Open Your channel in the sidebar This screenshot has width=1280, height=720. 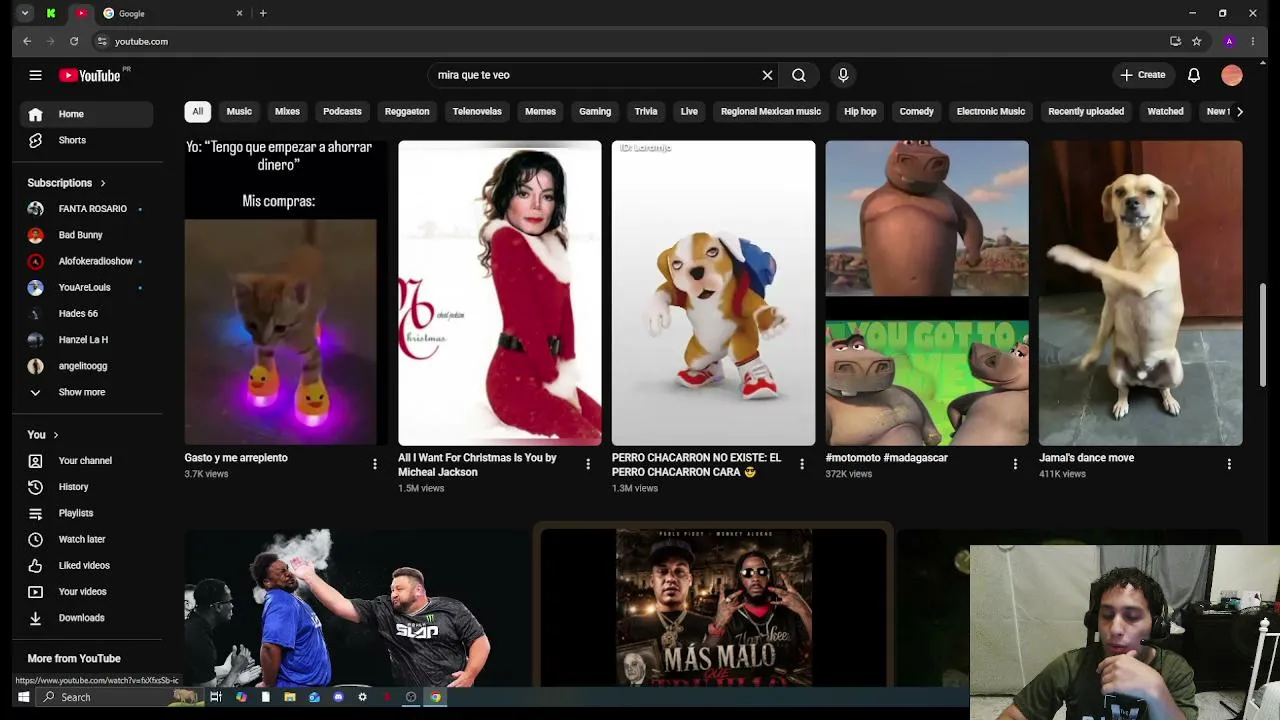pyautogui.click(x=87, y=461)
